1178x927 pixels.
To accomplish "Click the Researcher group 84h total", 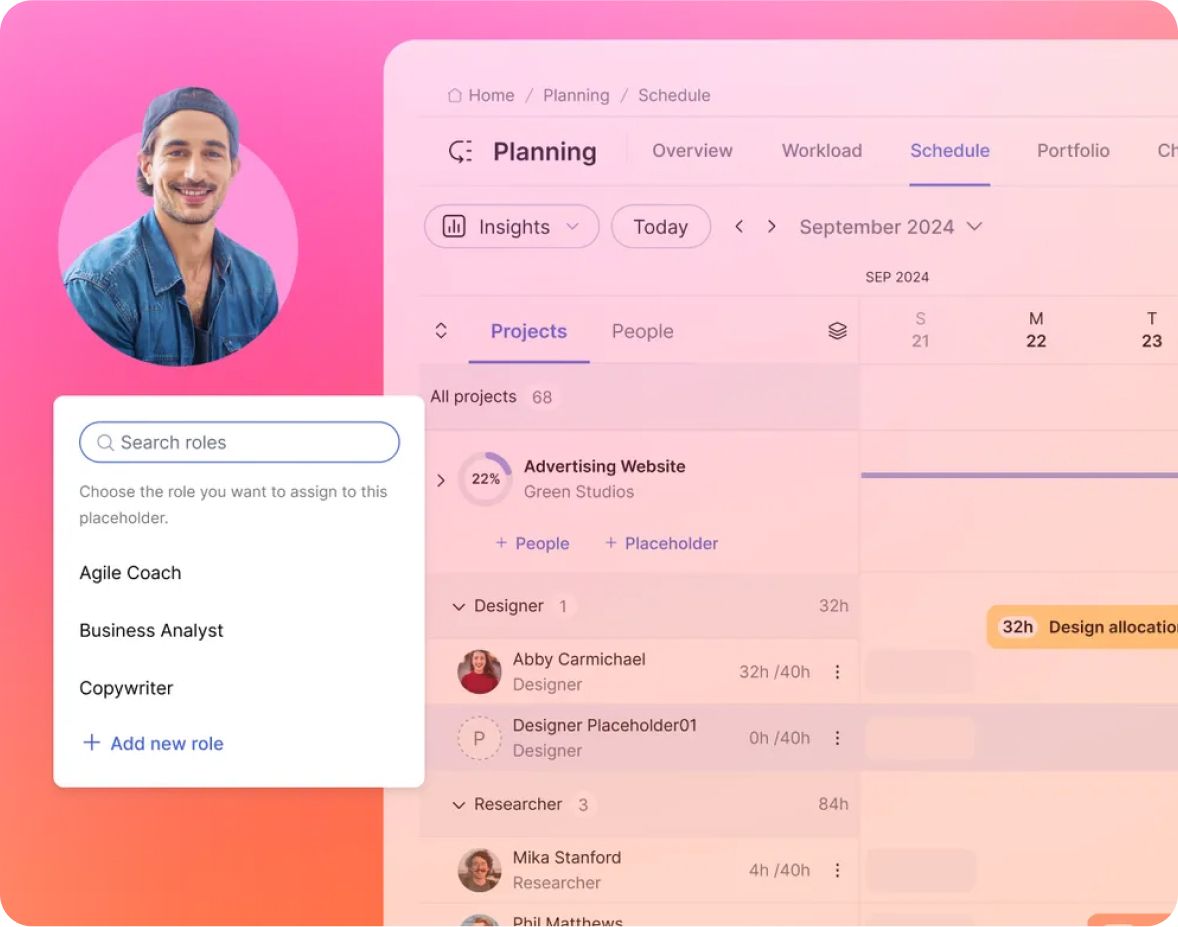I will pyautogui.click(x=833, y=804).
